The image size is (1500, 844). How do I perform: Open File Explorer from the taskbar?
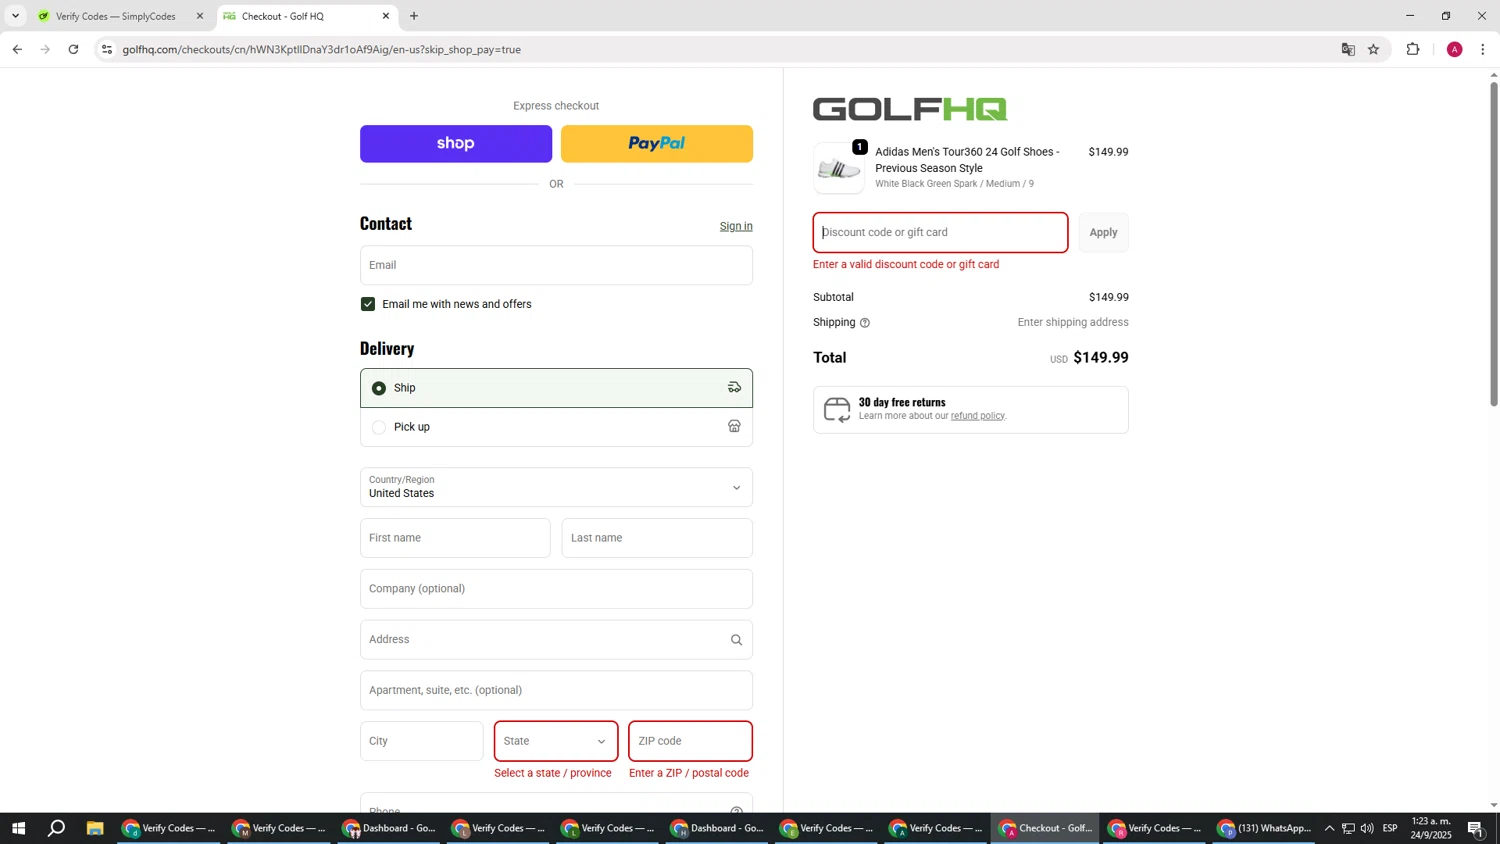point(95,828)
